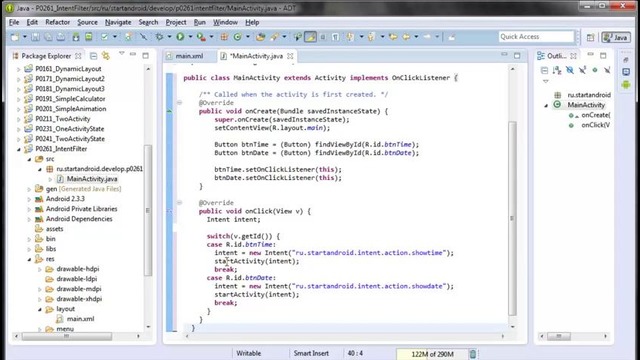The width and height of the screenshot is (640, 360).
Task: Open the Run button dropdown arrow
Action: coord(190,37)
